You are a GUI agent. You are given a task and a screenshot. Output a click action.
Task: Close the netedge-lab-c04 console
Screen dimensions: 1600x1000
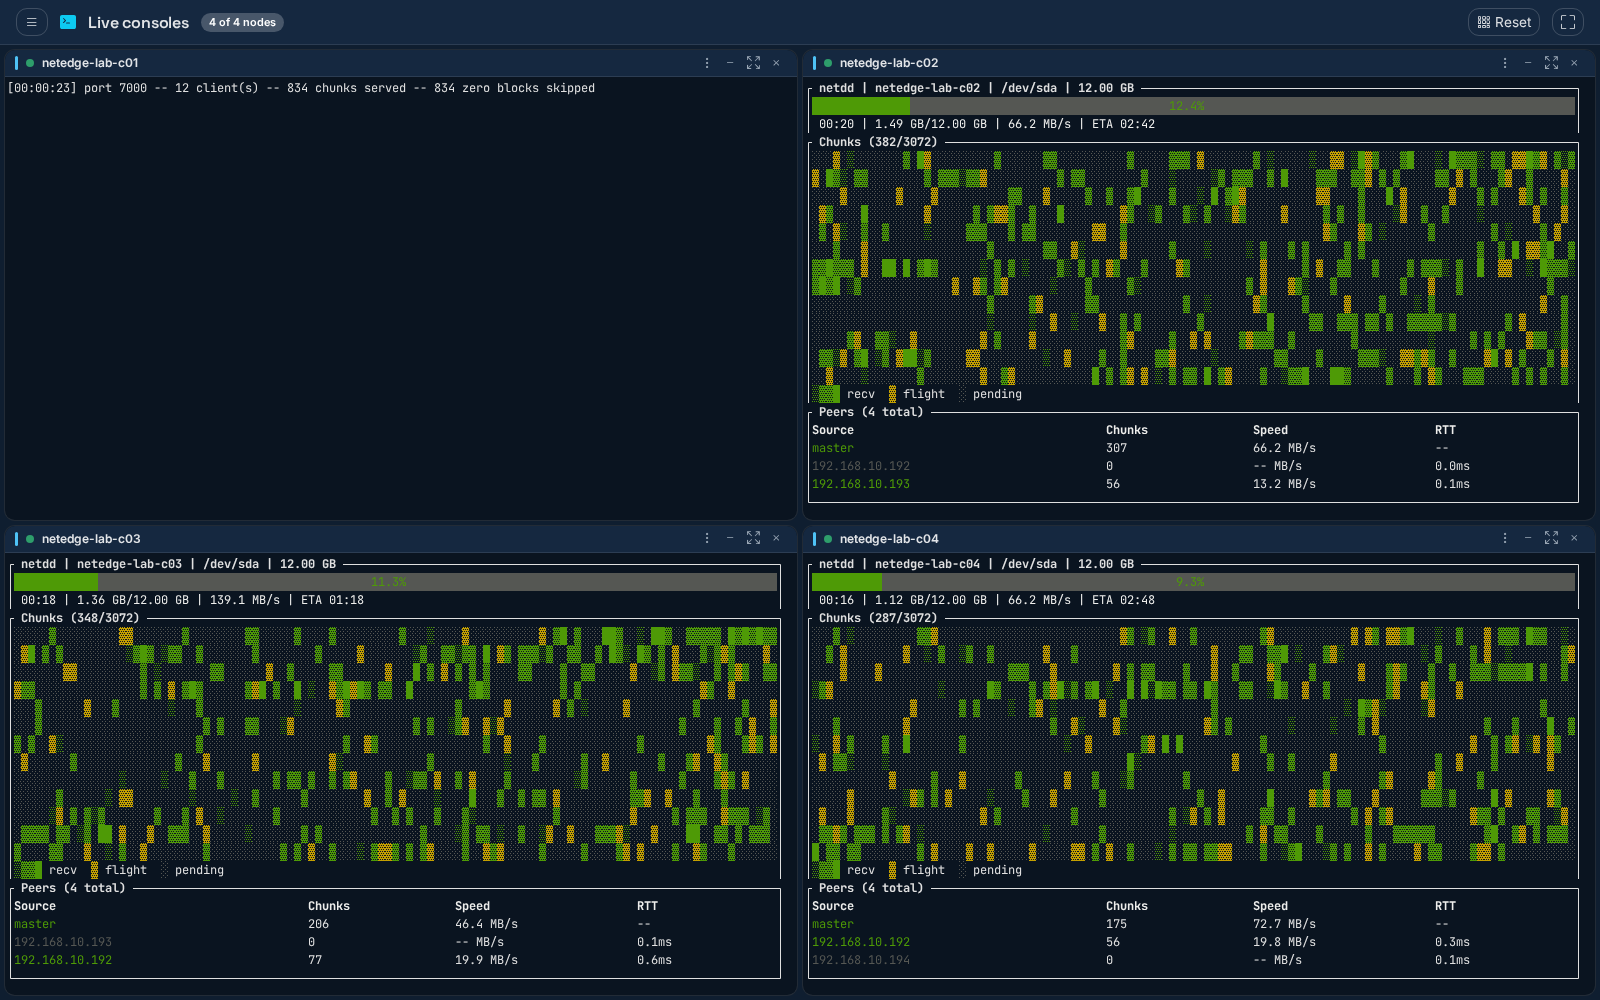tap(1574, 539)
